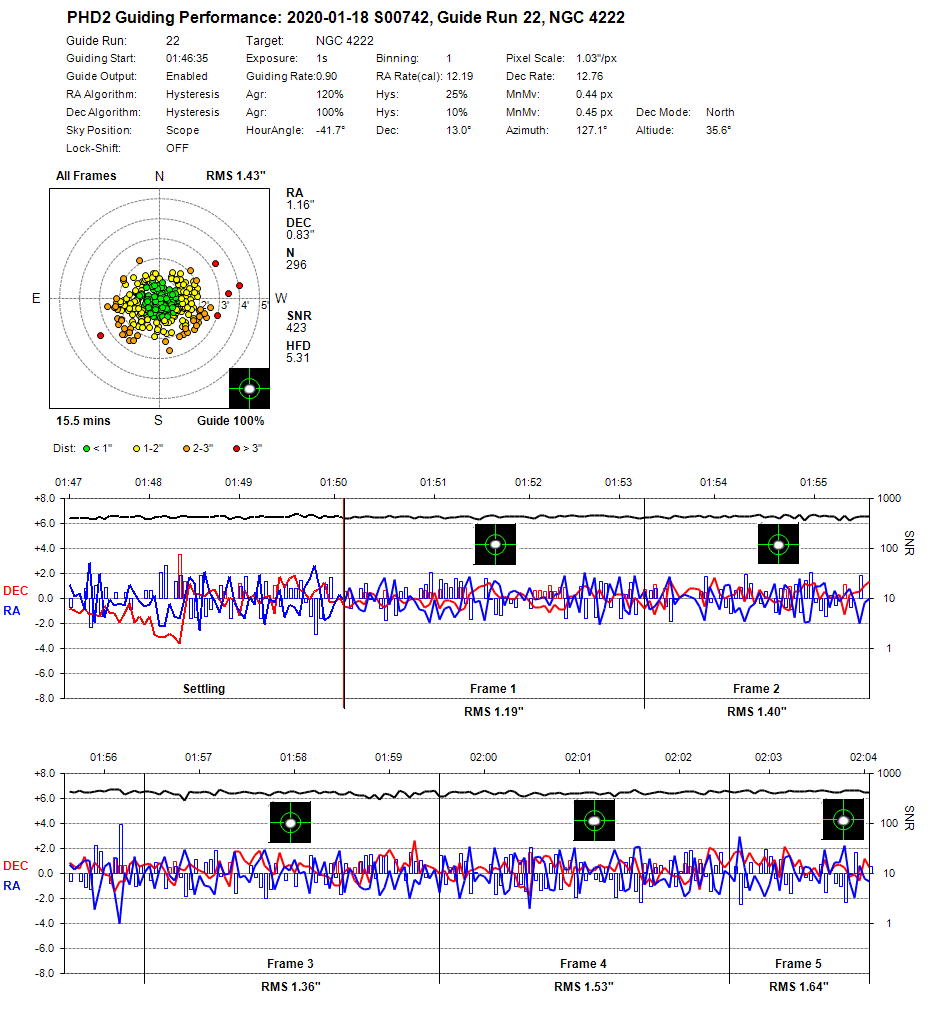948x1009 pixels.
Task: Click the SNR value '423'
Action: click(x=296, y=328)
